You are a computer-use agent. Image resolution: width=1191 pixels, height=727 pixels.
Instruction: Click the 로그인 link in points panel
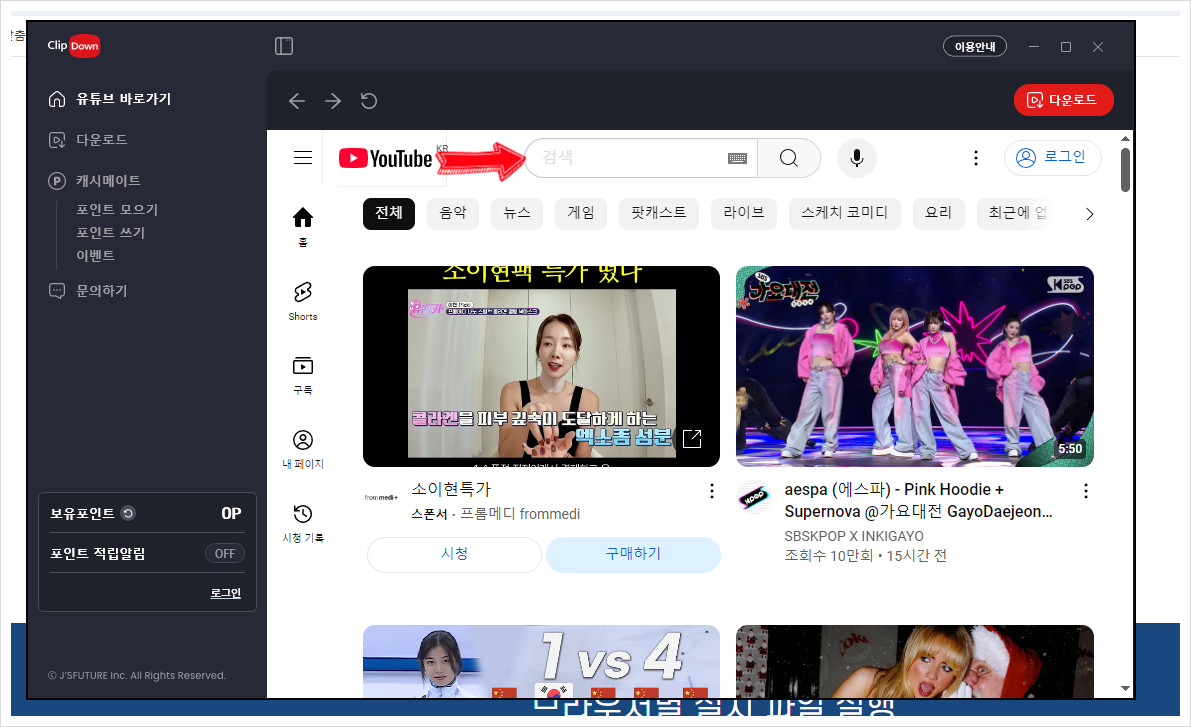point(226,593)
